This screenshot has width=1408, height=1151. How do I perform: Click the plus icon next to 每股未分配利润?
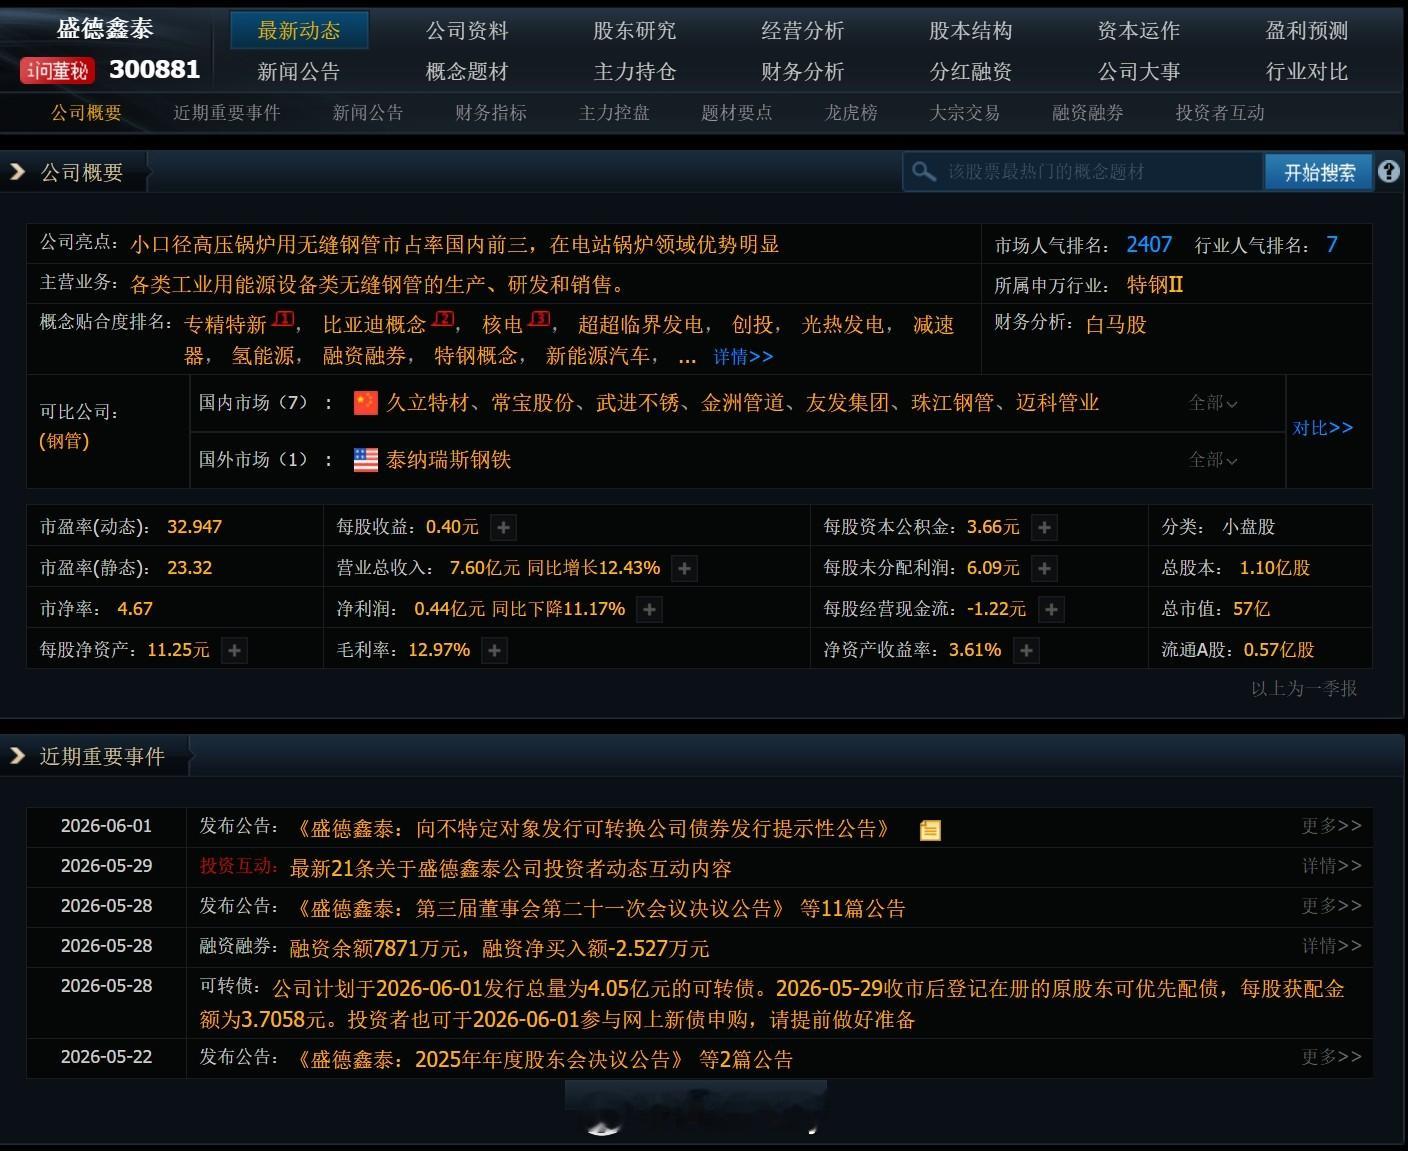click(x=1045, y=568)
